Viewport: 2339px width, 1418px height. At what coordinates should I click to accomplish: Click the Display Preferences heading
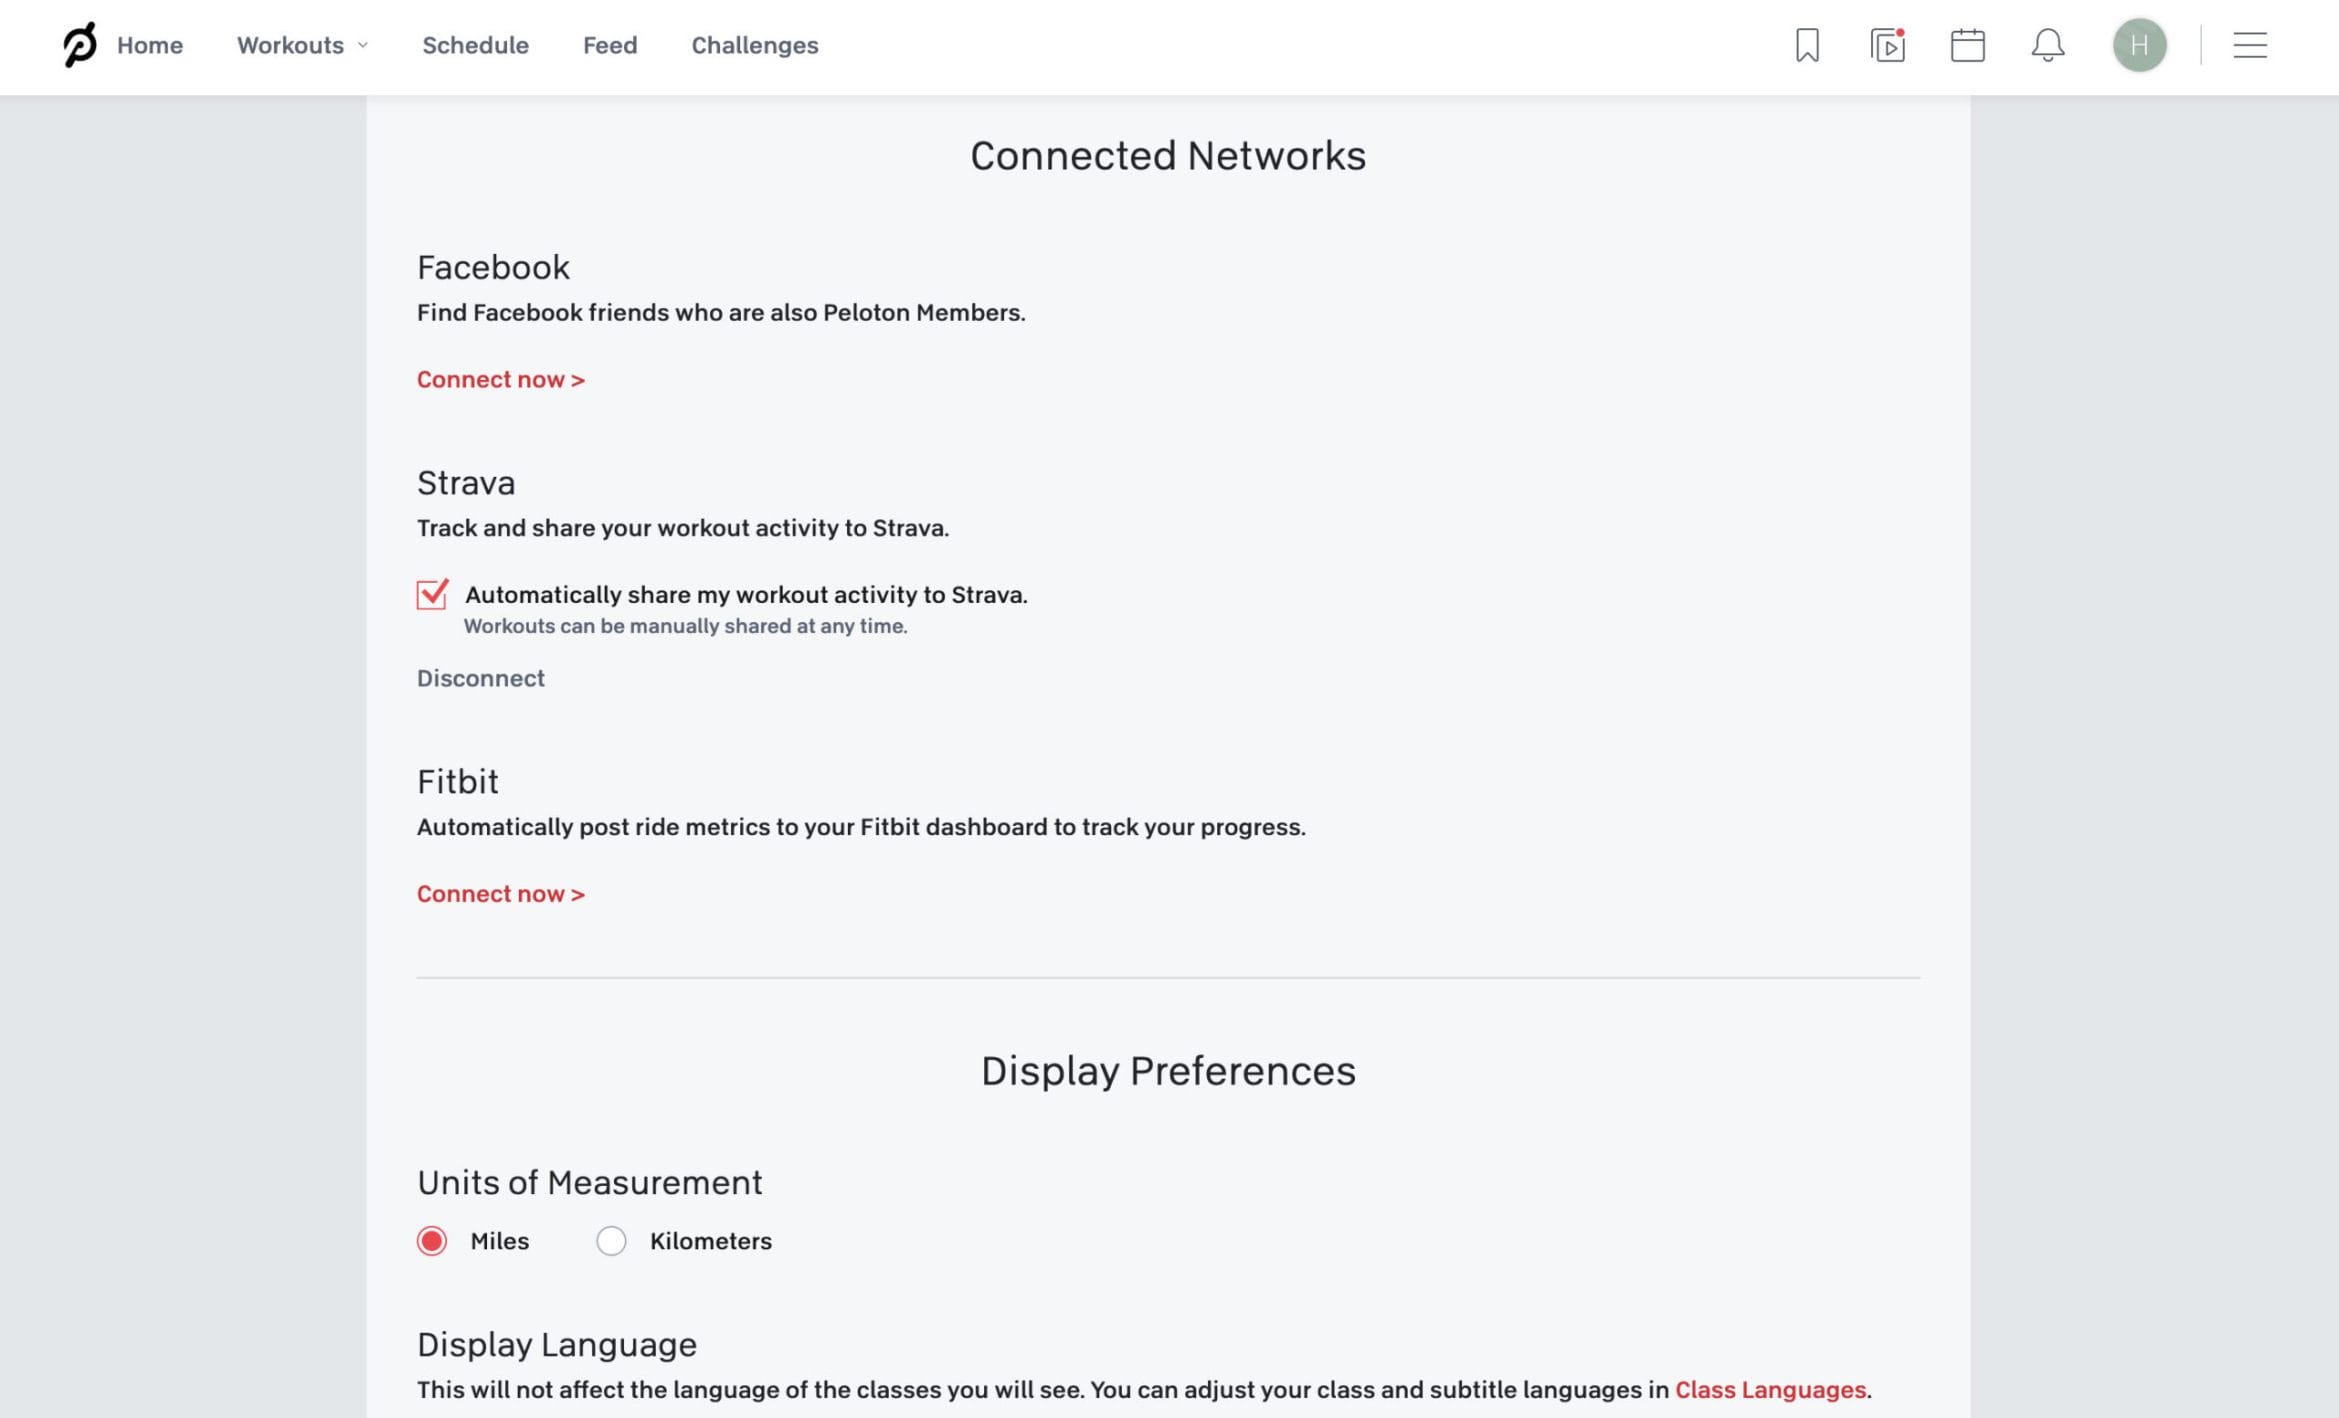click(x=1168, y=1071)
